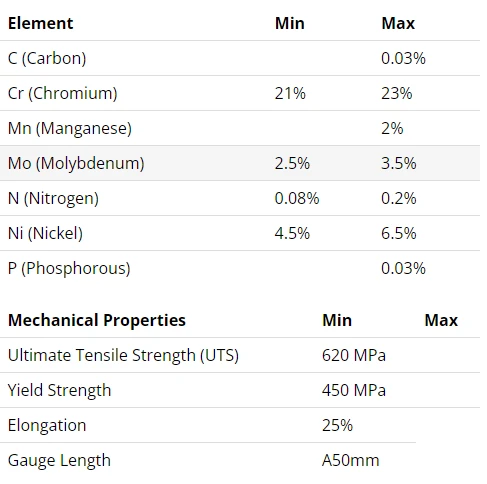
Task: Select the Ni (Nickel) row label
Action: (45, 233)
